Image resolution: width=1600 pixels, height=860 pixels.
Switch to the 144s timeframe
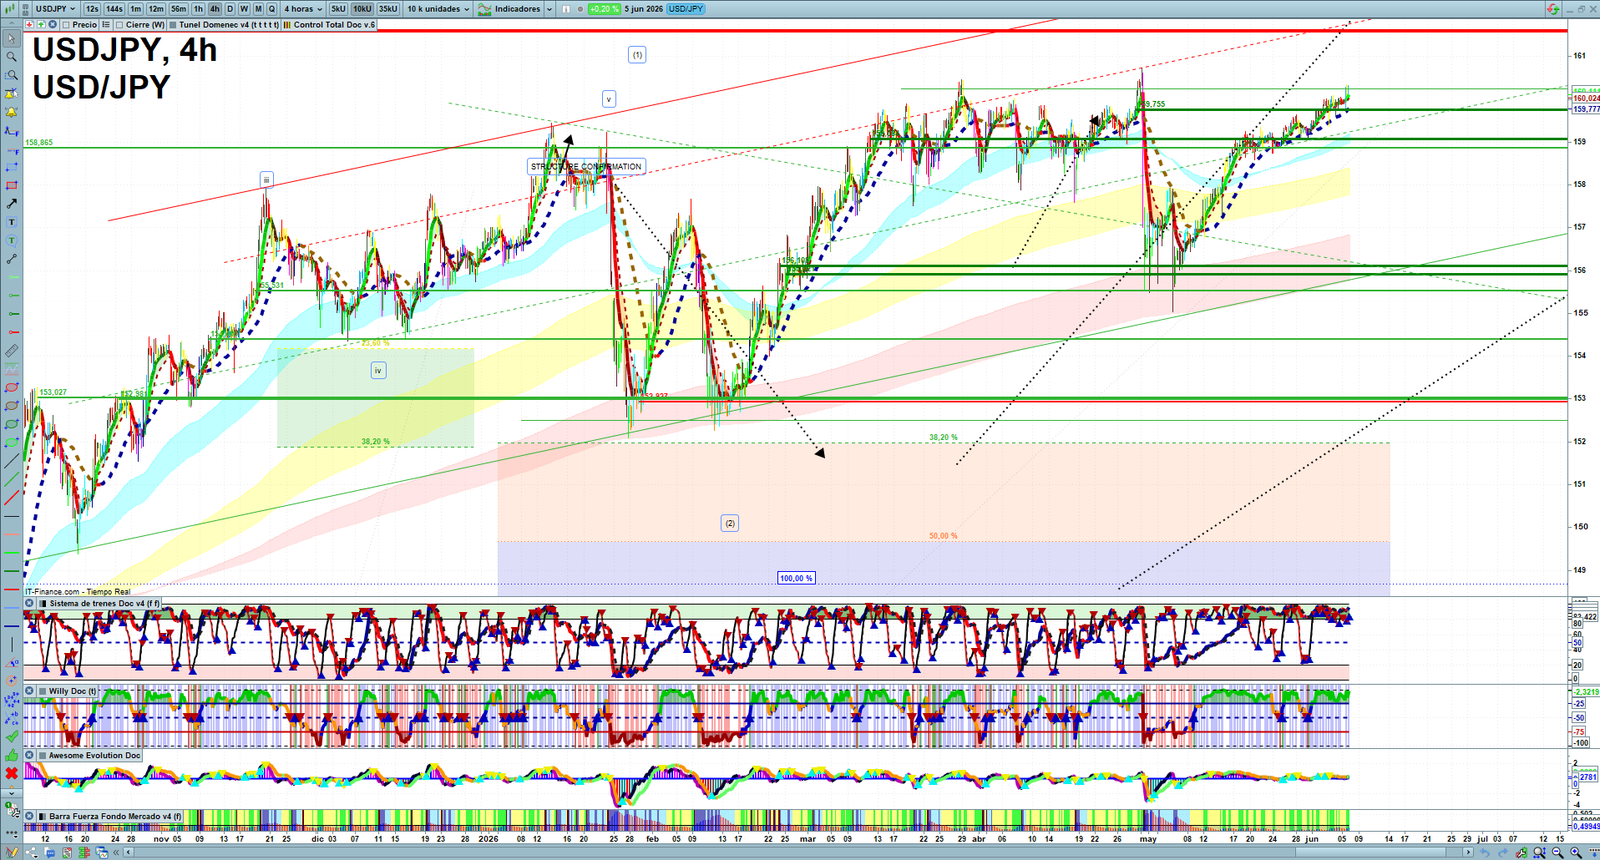tap(114, 9)
